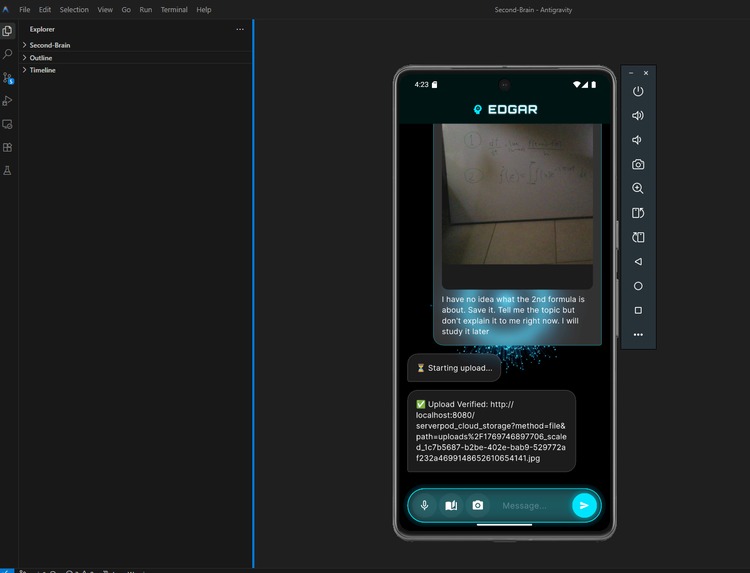Open emulator extended controls ellipsis
The height and width of the screenshot is (573, 750).
coord(638,335)
